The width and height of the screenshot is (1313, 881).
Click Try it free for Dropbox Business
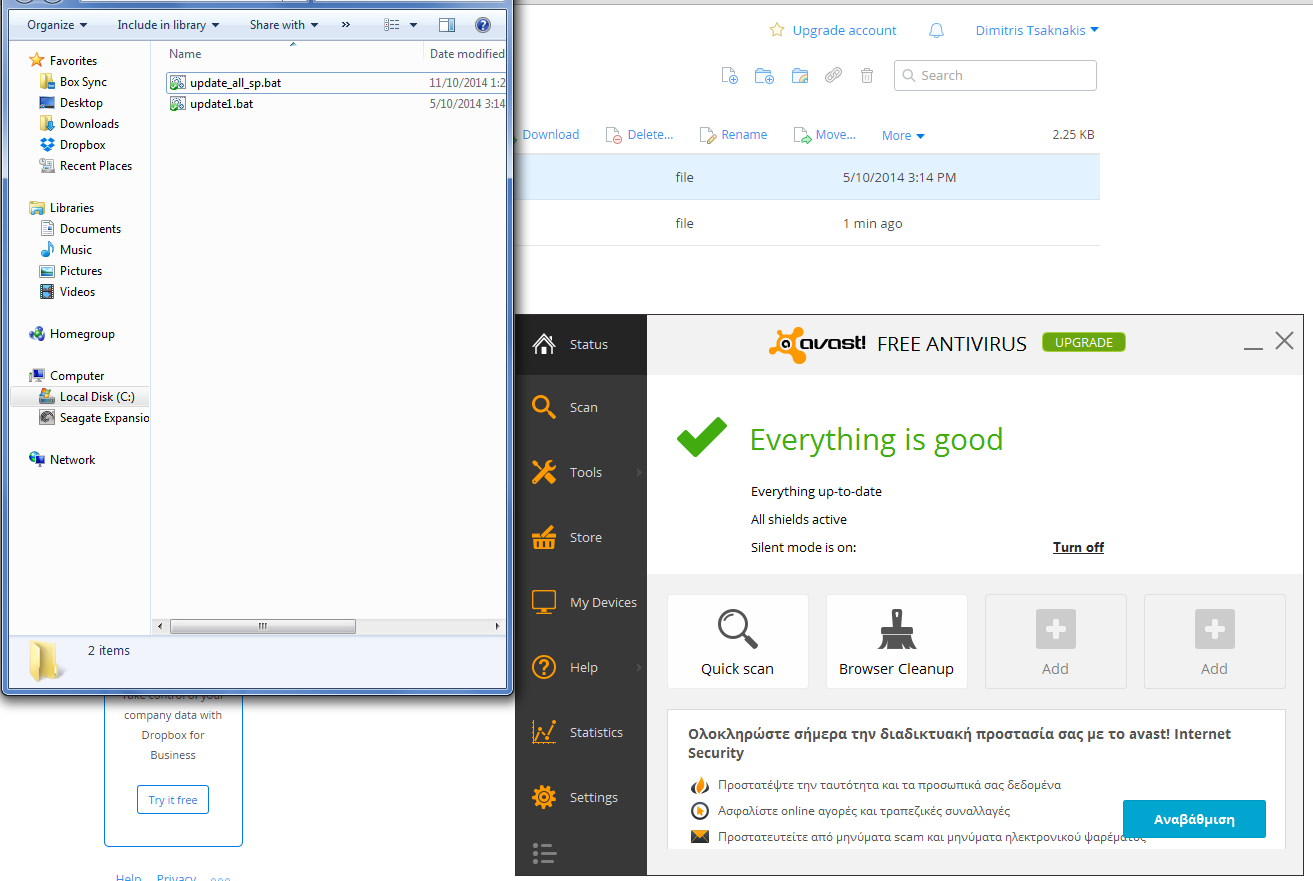point(173,800)
